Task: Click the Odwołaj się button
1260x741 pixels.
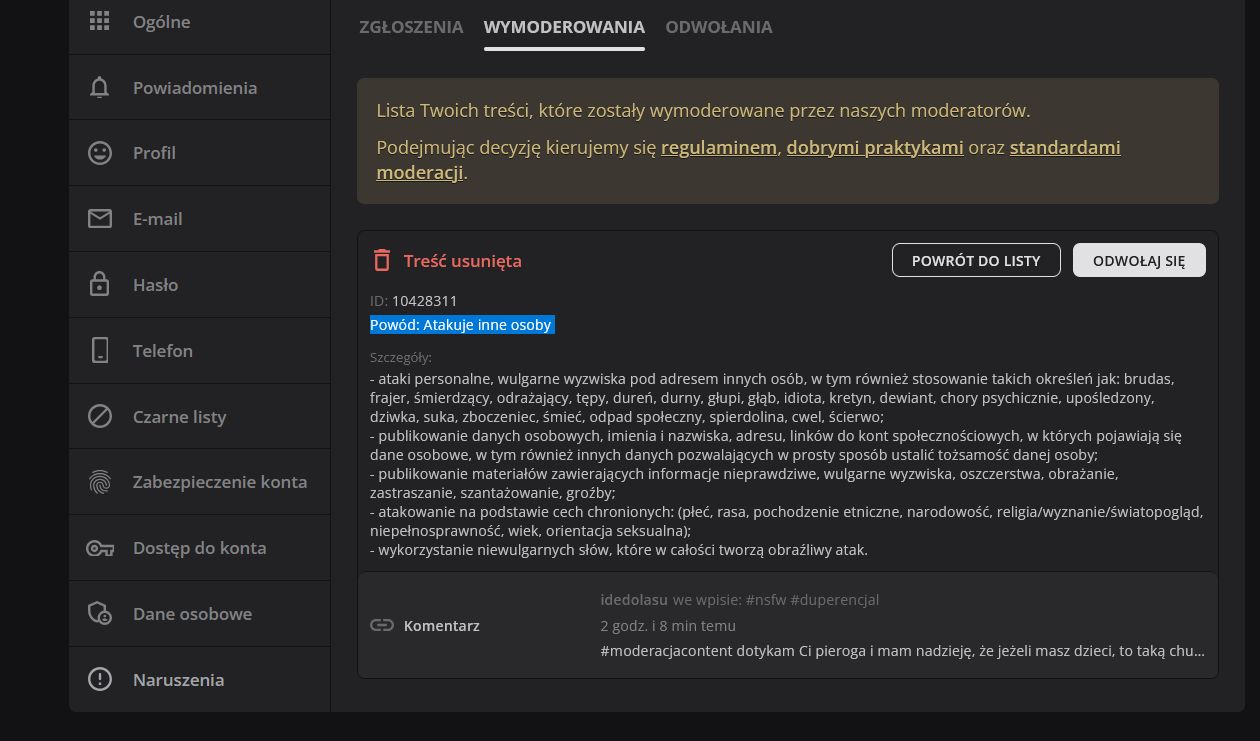Action: point(1138,261)
